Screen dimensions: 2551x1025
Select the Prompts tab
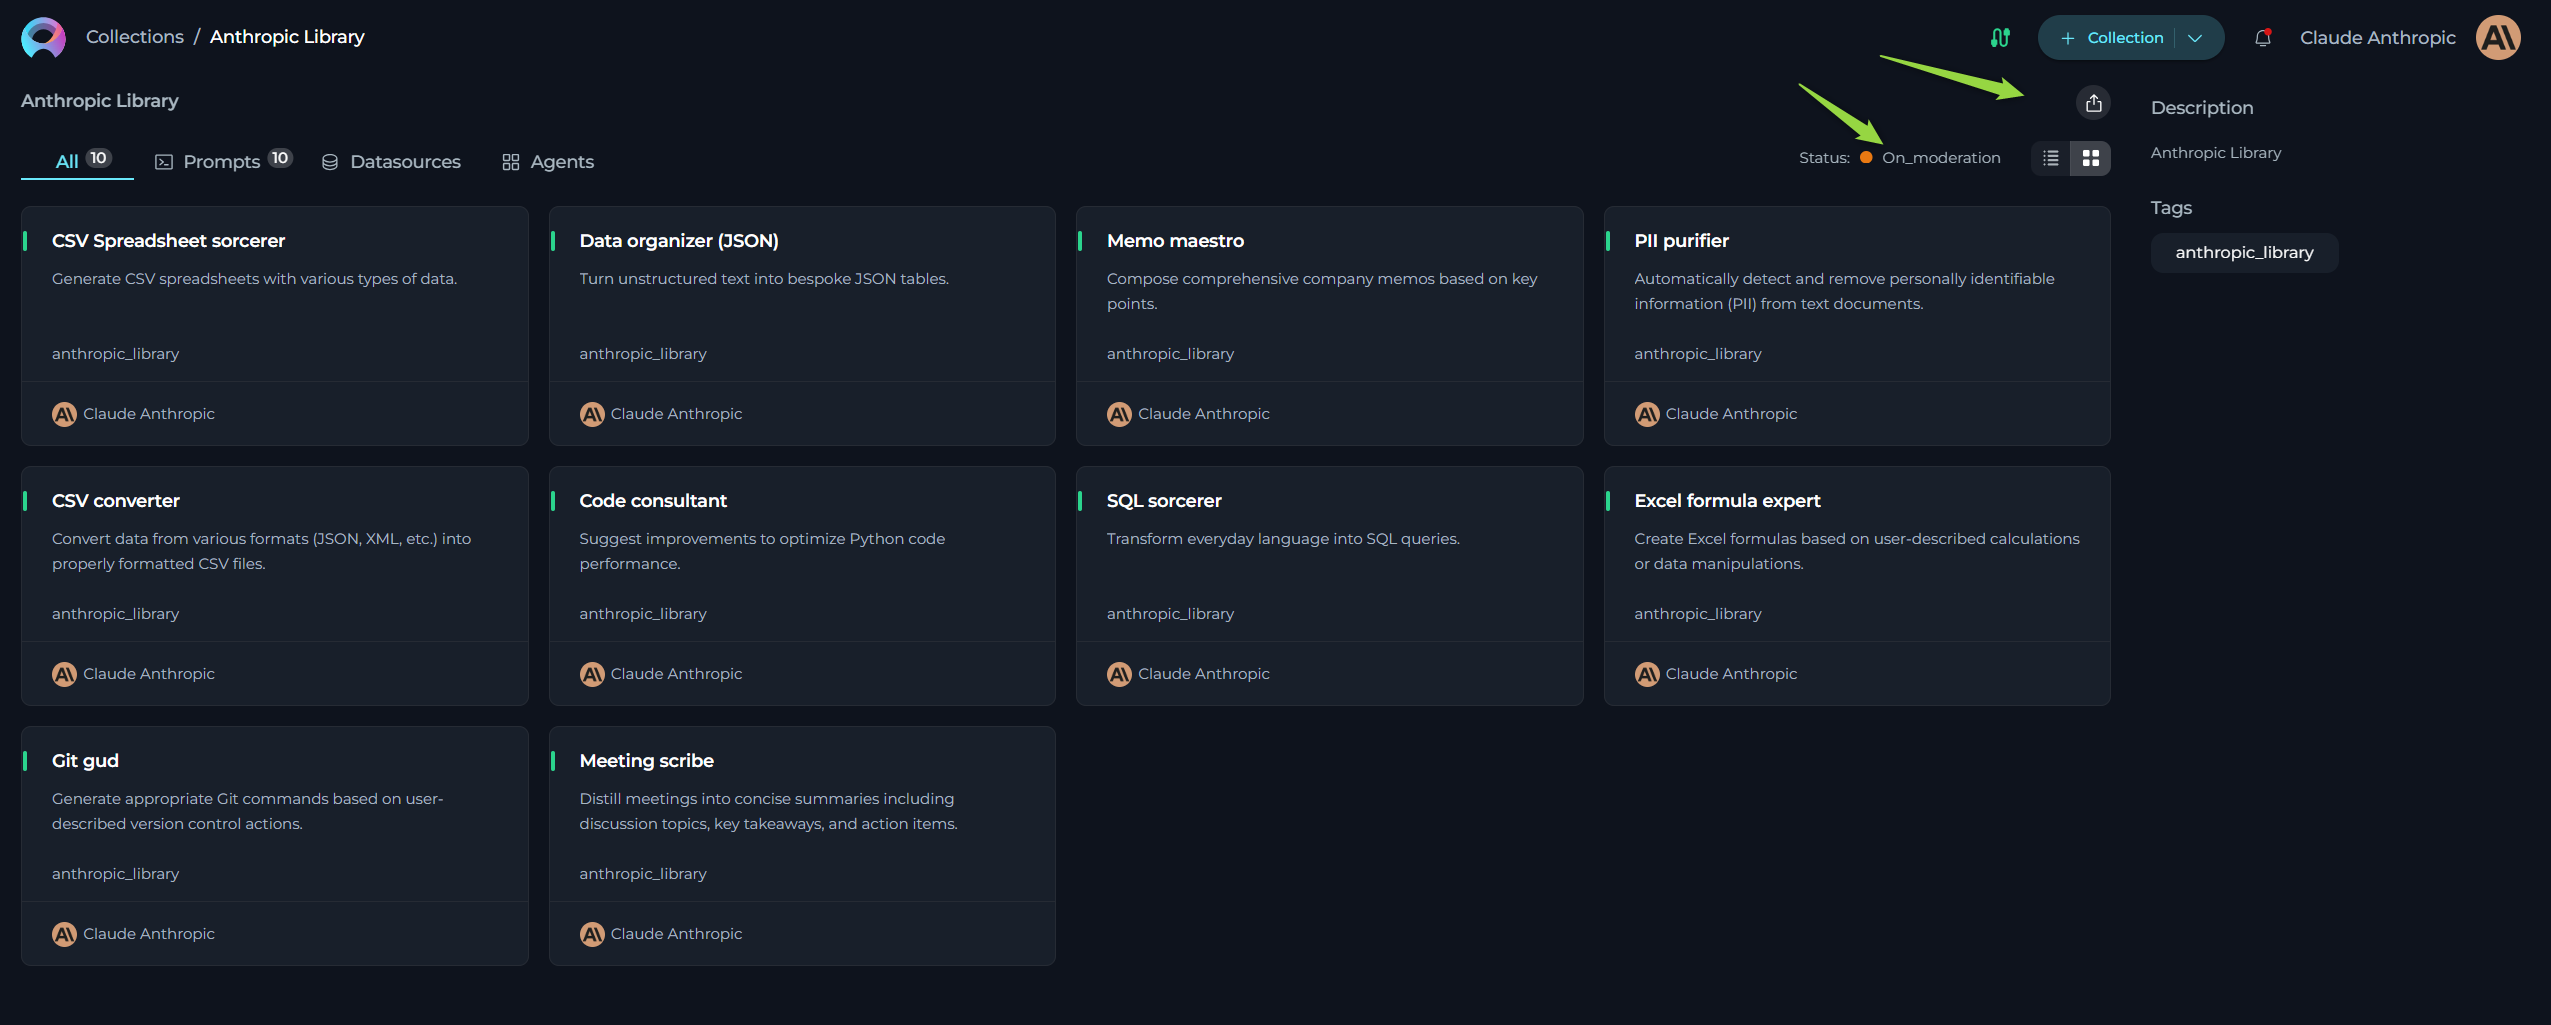222,161
